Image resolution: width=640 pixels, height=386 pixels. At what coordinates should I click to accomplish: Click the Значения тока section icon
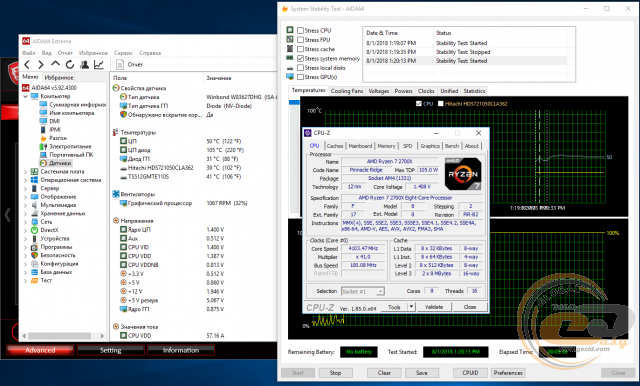pyautogui.click(x=116, y=326)
